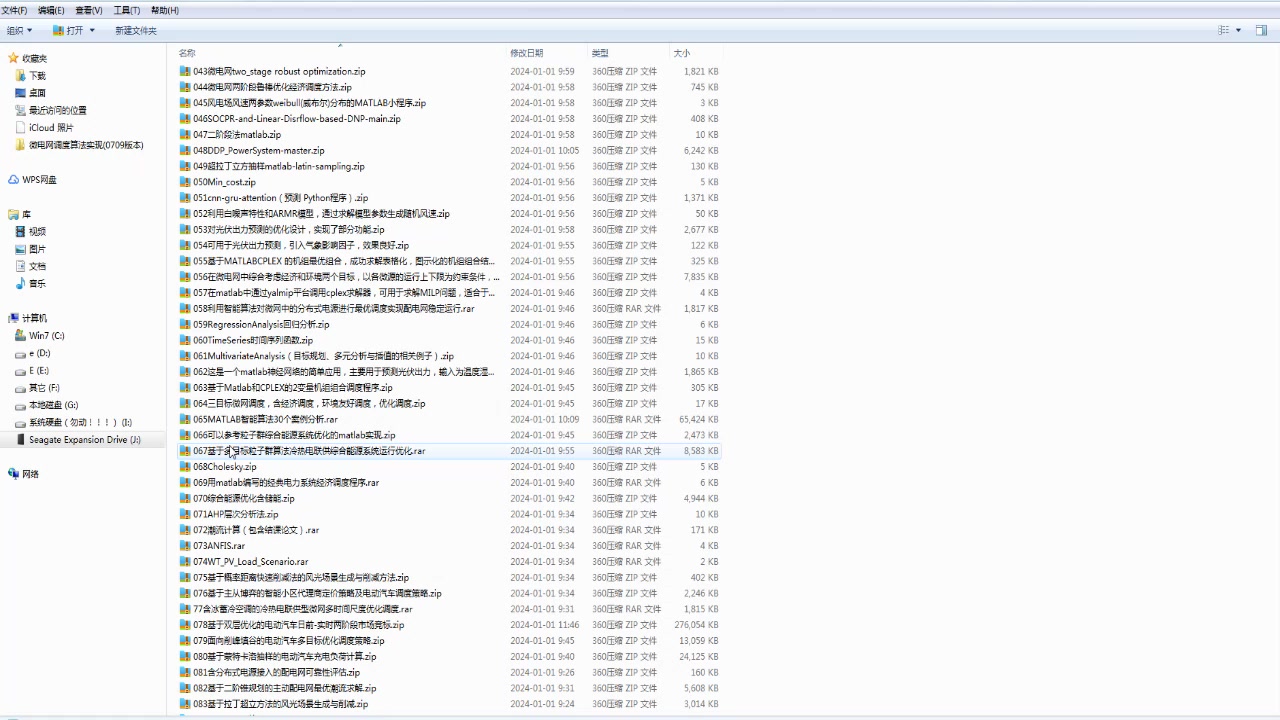This screenshot has height=720, width=1280.
Task: Open the 视频 videos library icon
Action: [x=21, y=231]
